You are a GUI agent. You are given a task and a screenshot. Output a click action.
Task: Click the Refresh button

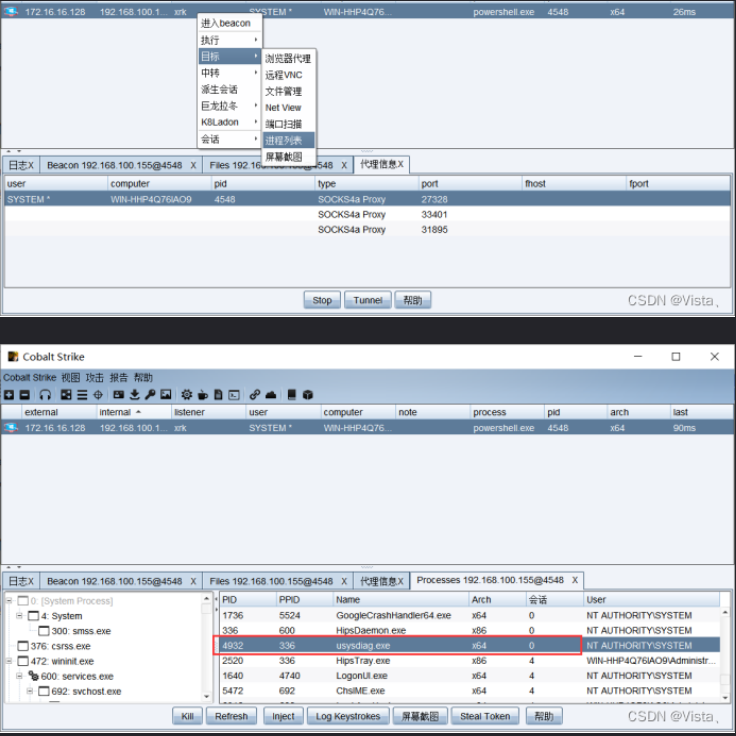click(x=231, y=716)
